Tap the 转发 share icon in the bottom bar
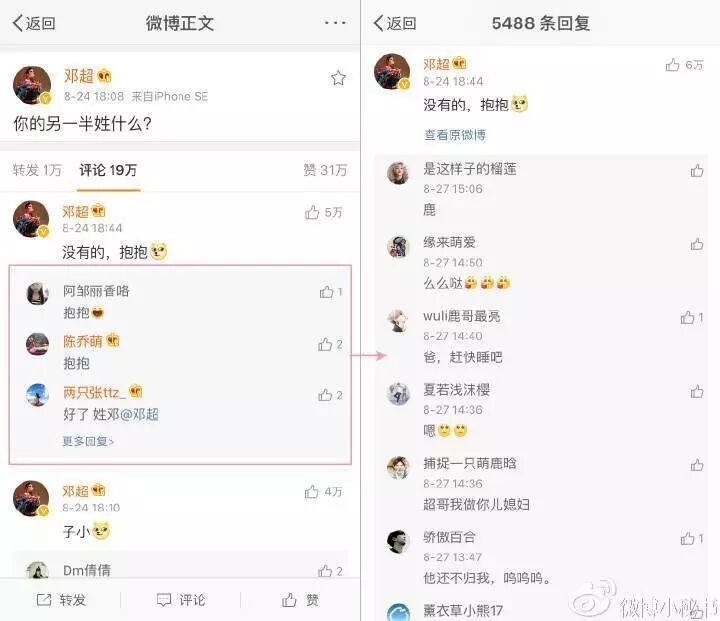Image resolution: width=720 pixels, height=621 pixels. (44, 599)
